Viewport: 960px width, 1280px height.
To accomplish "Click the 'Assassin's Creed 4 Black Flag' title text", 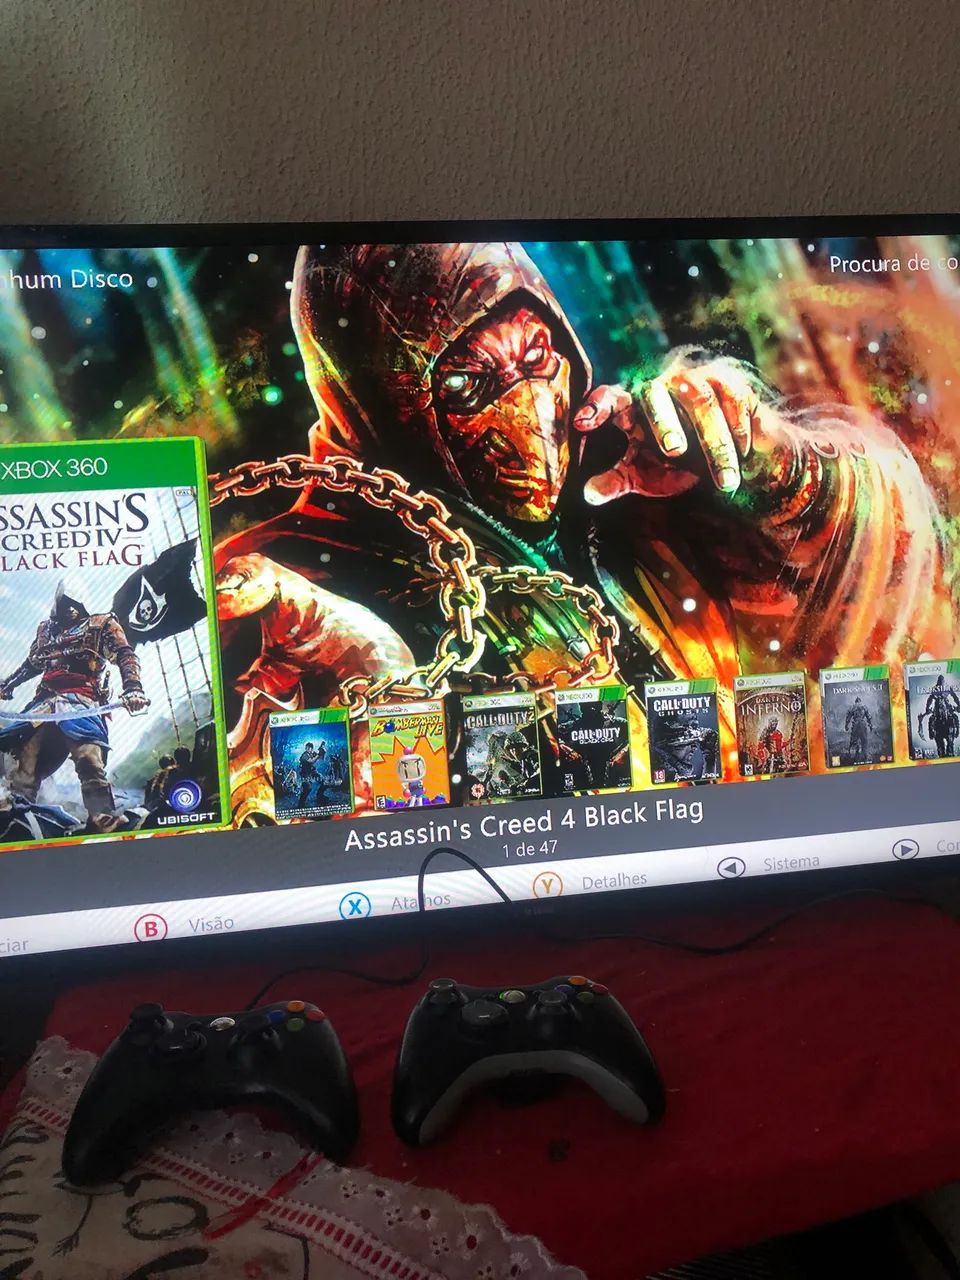I will point(524,823).
